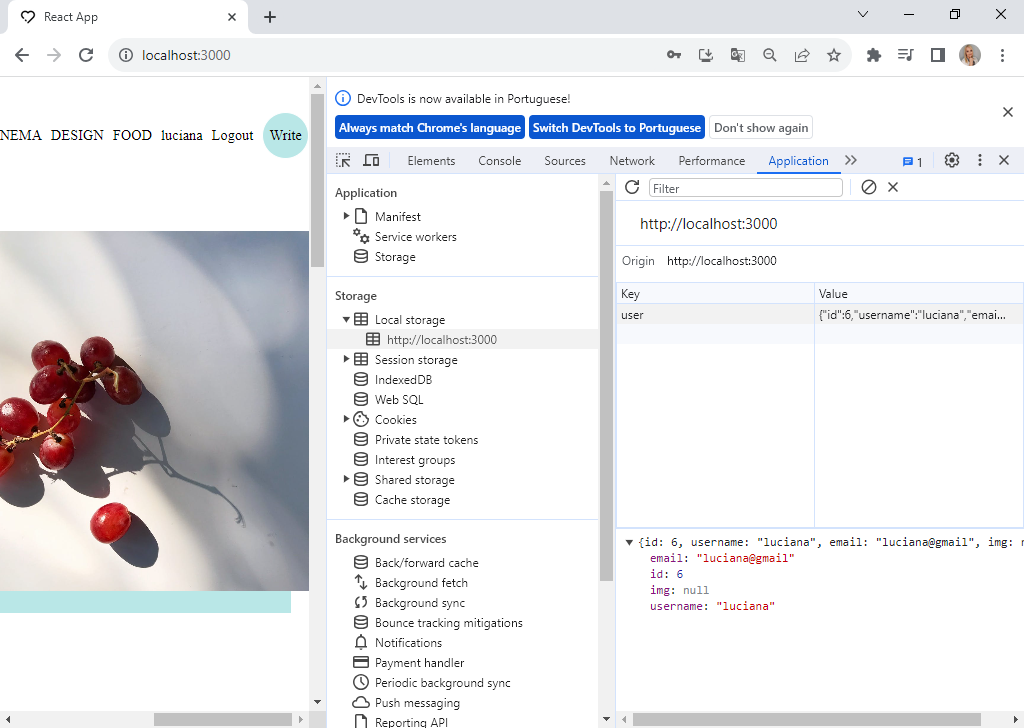This screenshot has width=1024, height=728.
Task: Open DevTools customize three-dot menu
Action: (x=980, y=160)
